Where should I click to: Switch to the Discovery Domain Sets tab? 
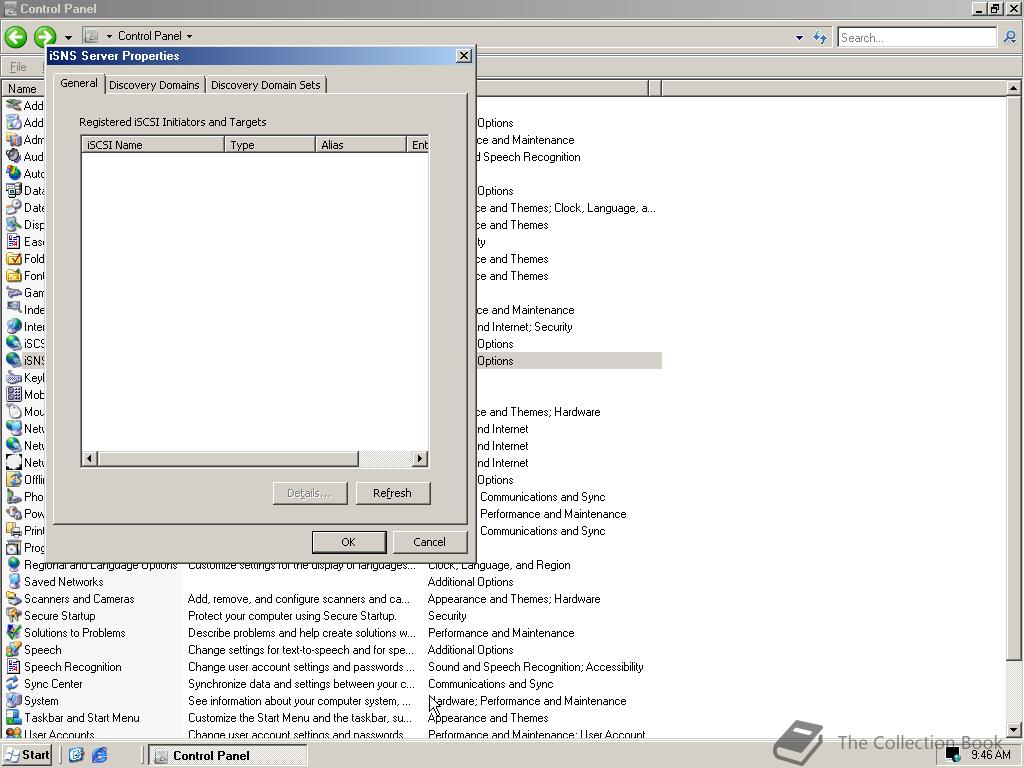[266, 85]
